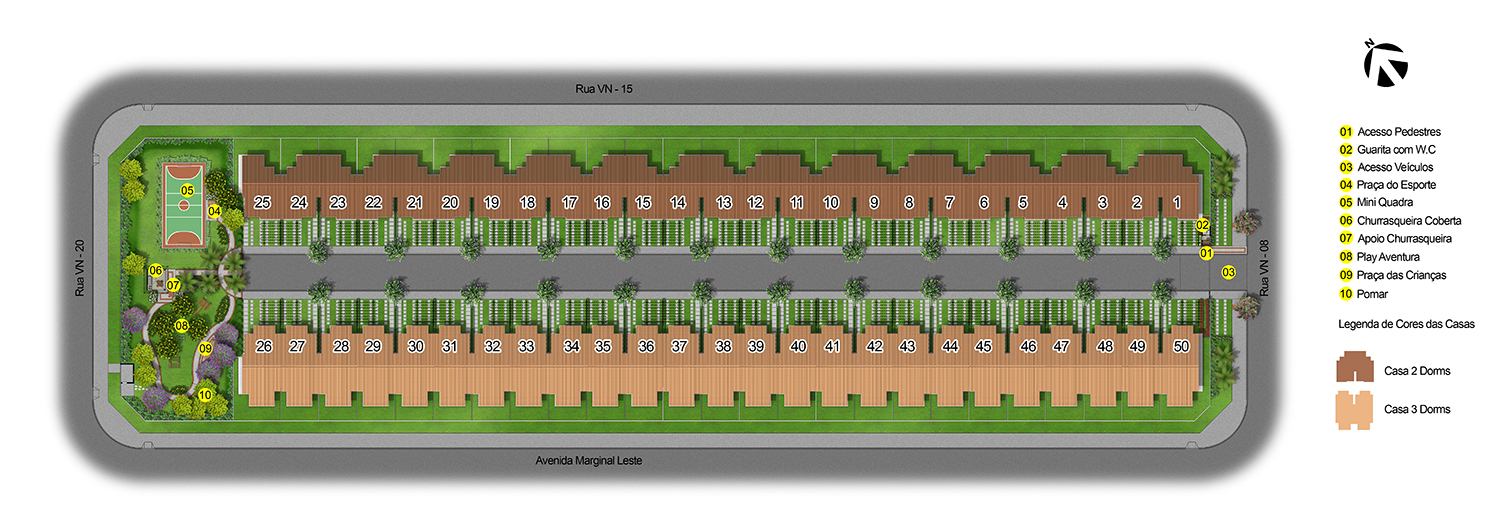Select house number 22
Viewport: 1500px width, 529px height.
373,203
